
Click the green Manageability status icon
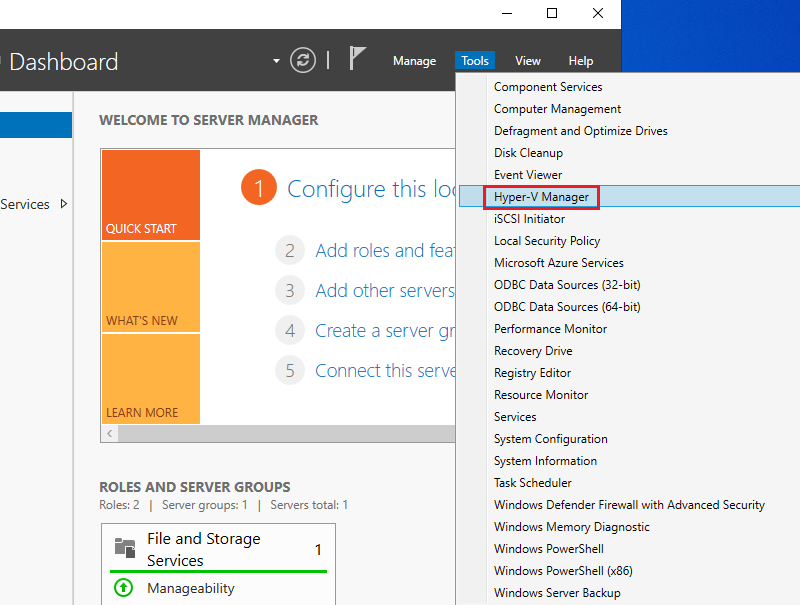click(123, 588)
